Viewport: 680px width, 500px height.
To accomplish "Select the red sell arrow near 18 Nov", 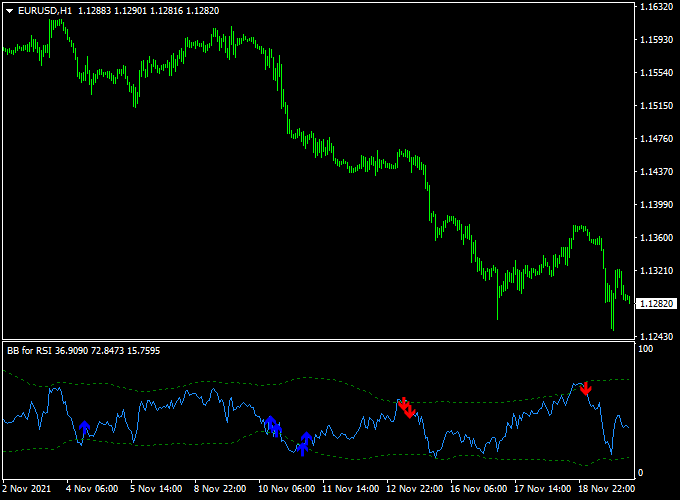I will click(586, 389).
